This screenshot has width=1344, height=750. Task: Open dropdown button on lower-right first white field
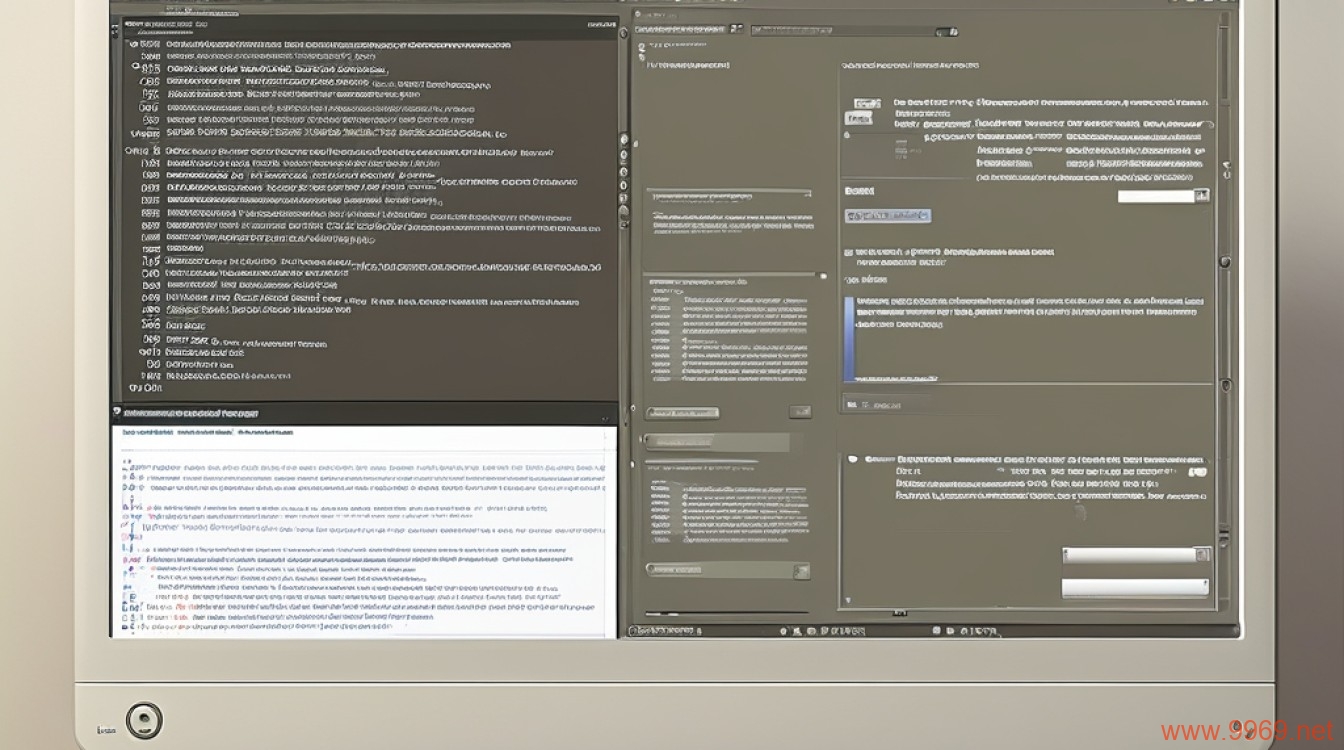coord(1203,555)
